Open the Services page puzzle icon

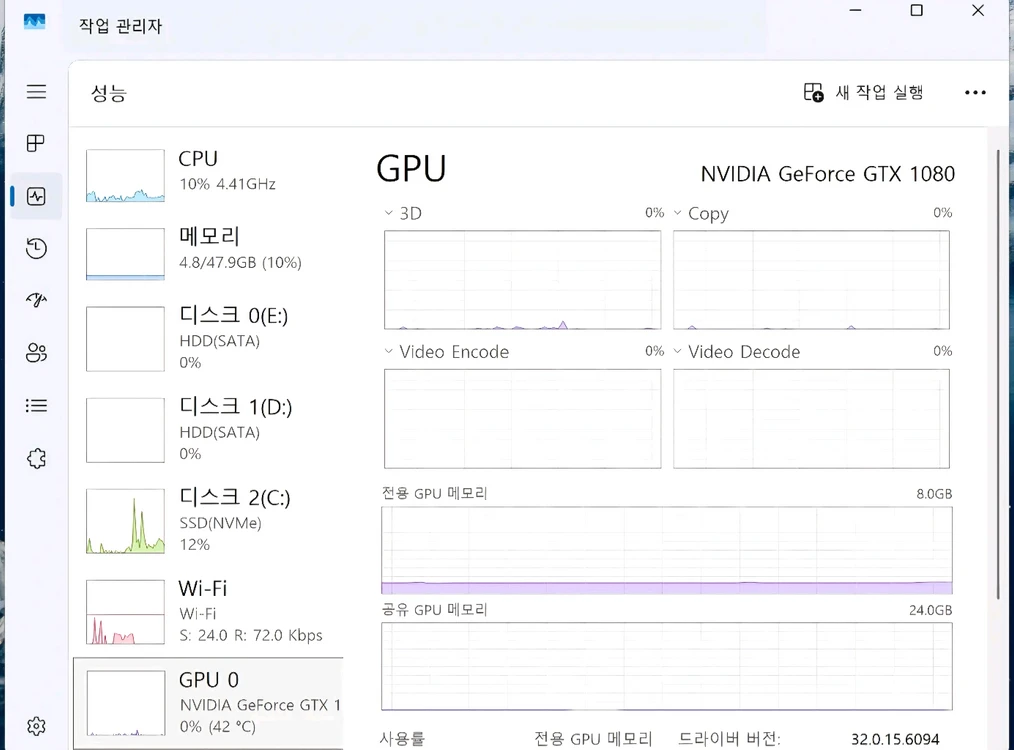click(36, 458)
